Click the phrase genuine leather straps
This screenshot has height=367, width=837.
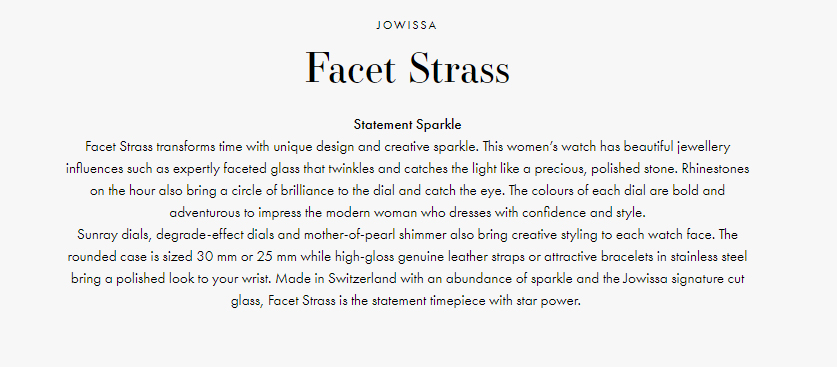tap(447, 258)
